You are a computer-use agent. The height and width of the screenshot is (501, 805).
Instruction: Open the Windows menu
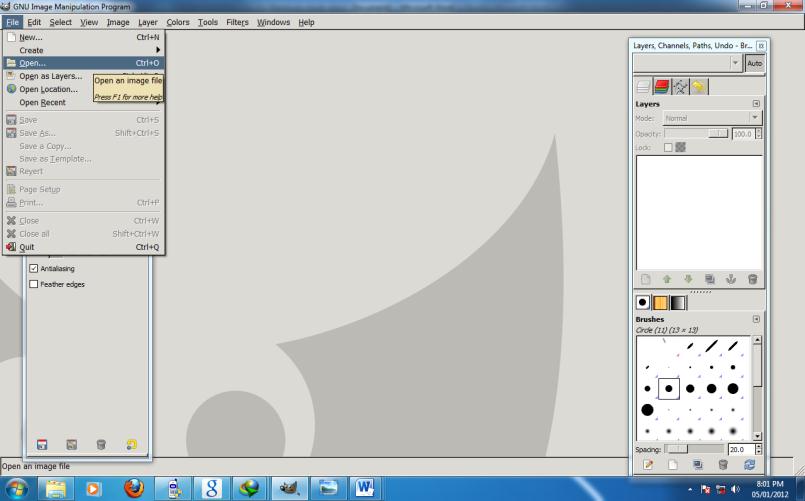(x=273, y=22)
